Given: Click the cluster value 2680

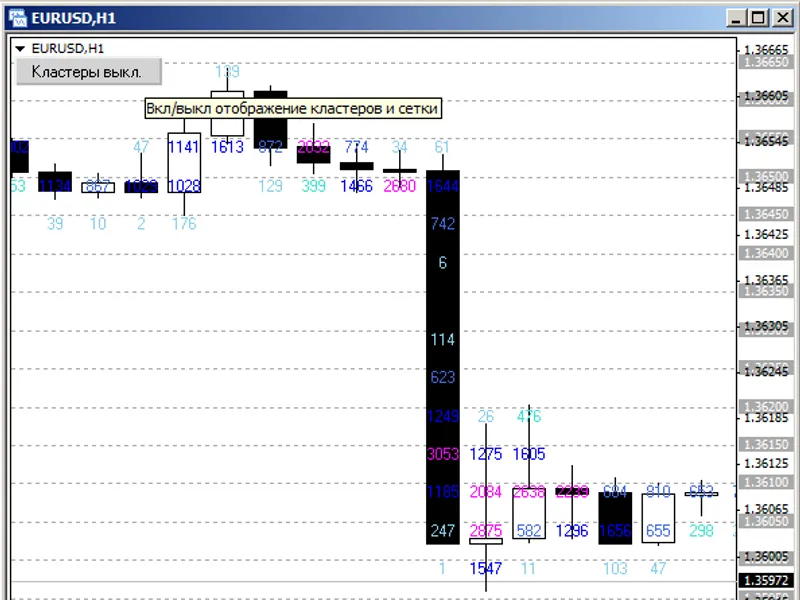Looking at the screenshot, I should 399,186.
